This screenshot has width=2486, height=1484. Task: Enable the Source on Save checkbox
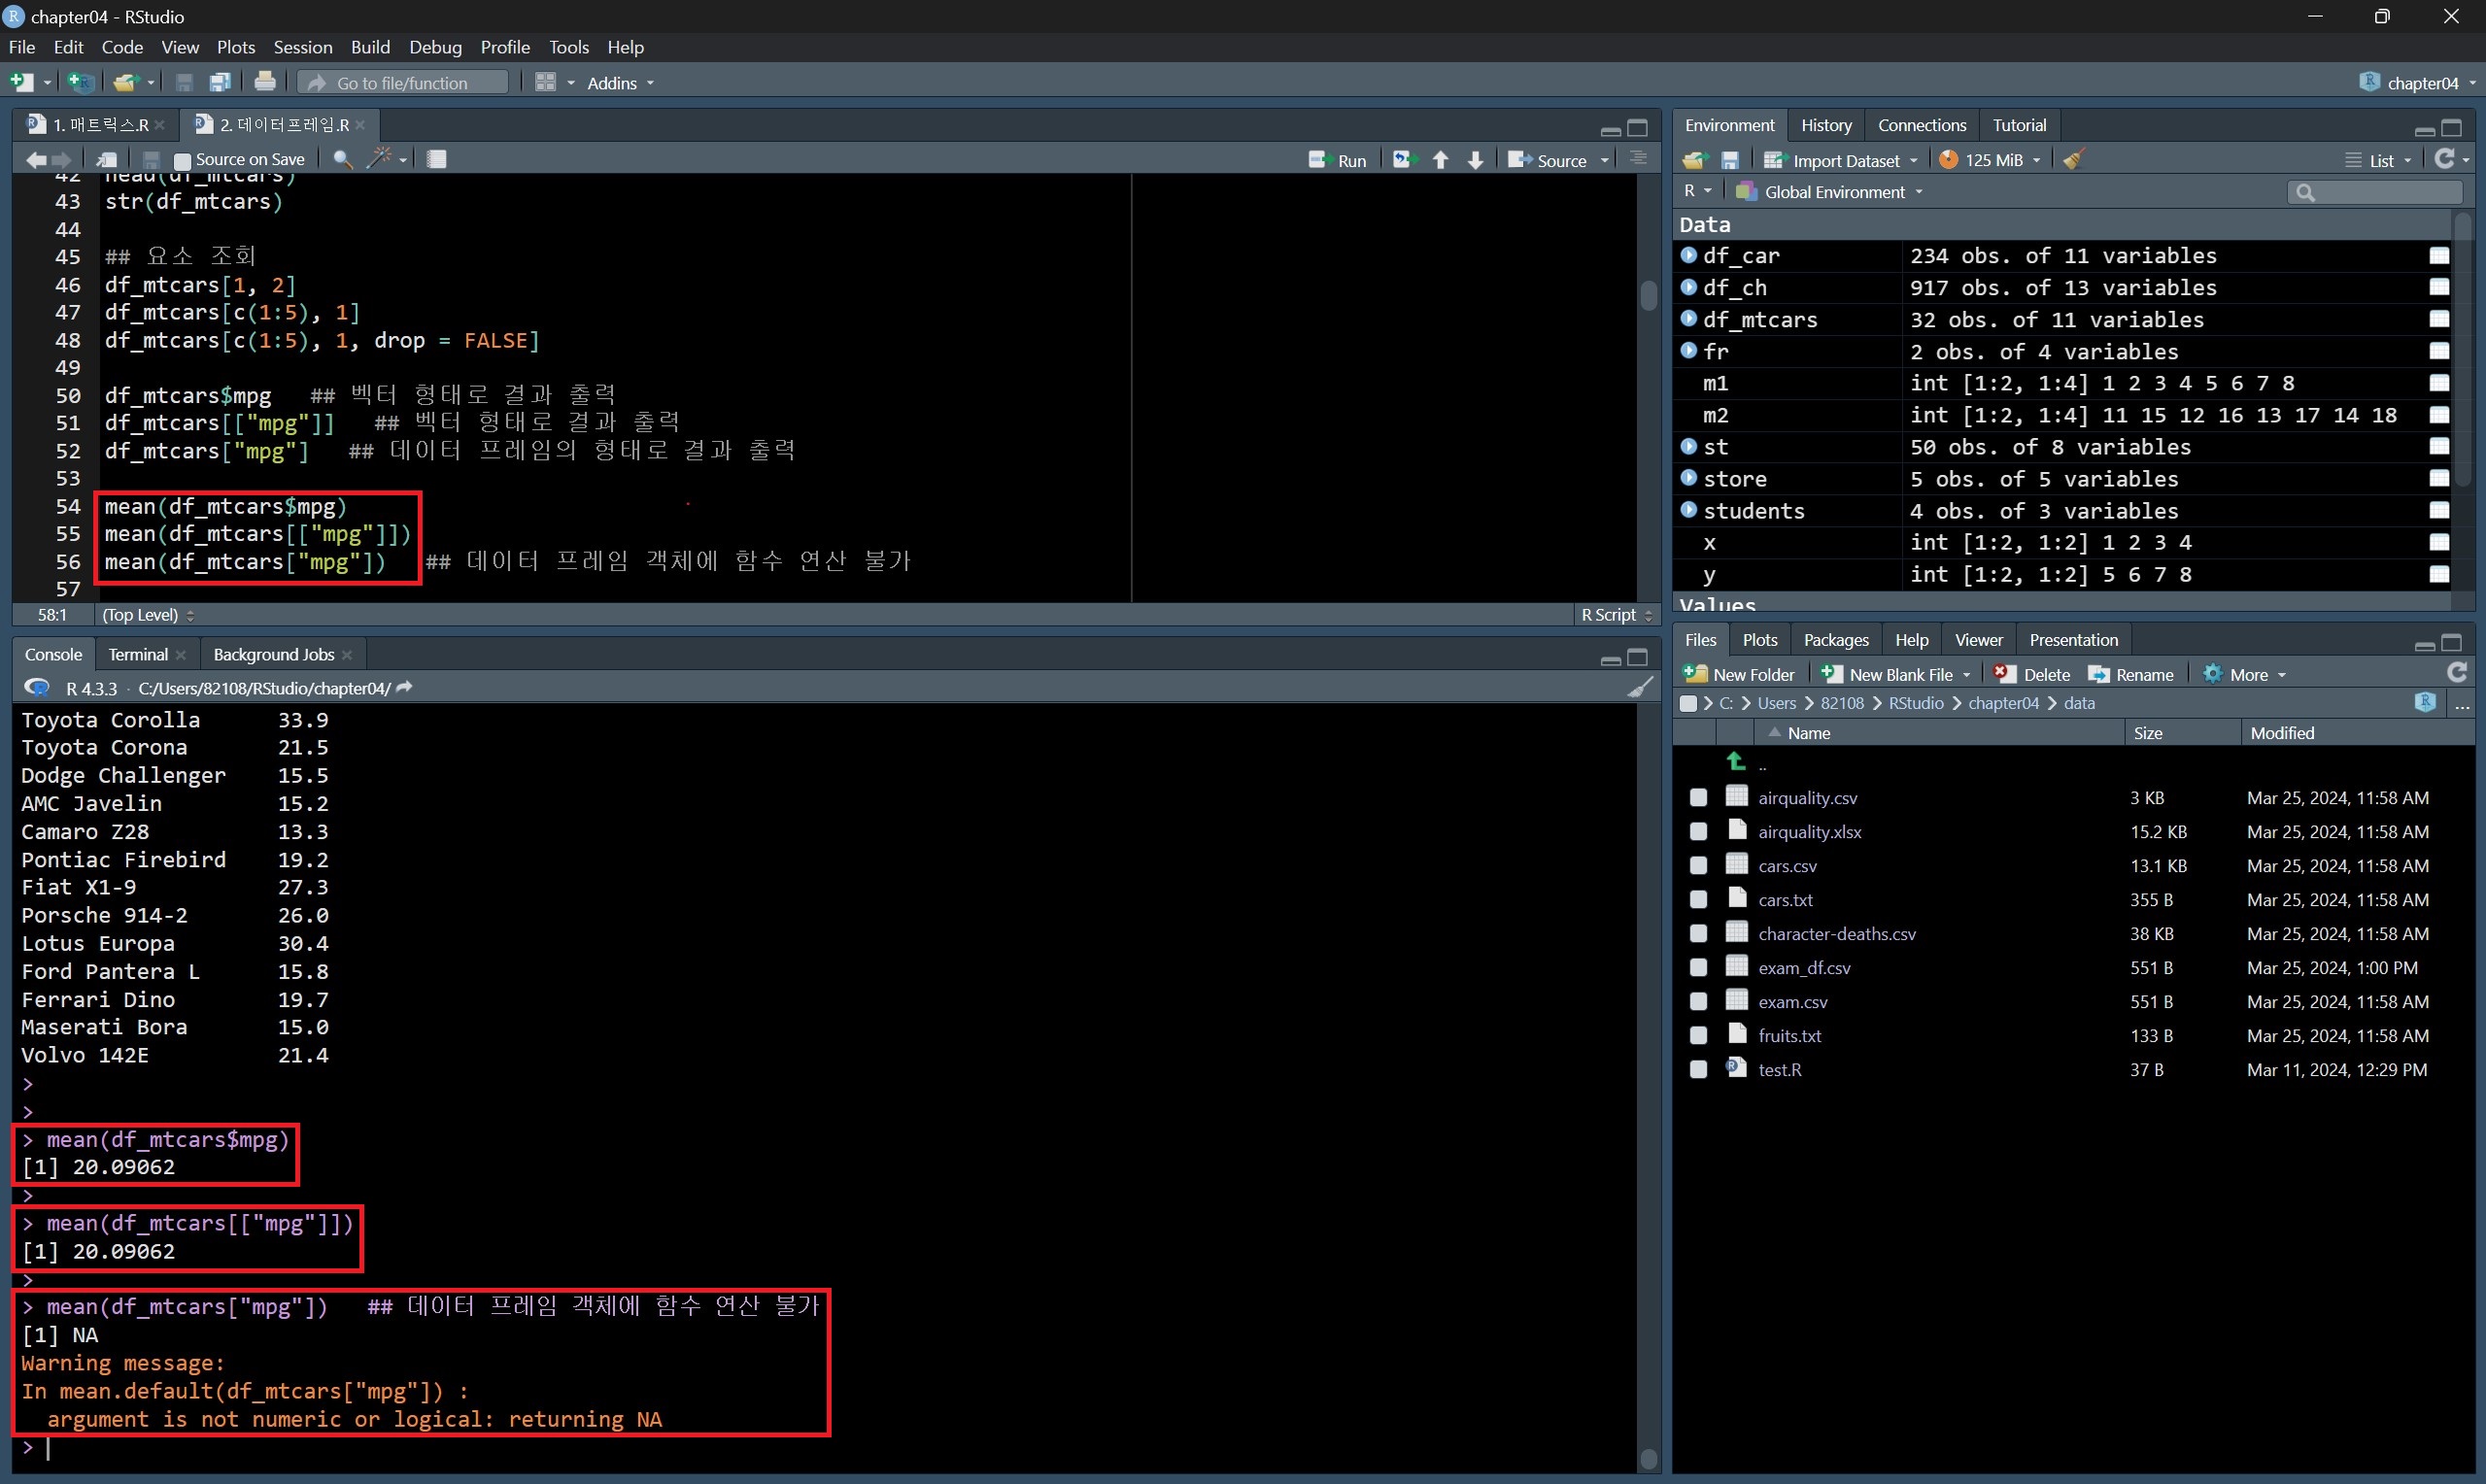click(x=182, y=160)
